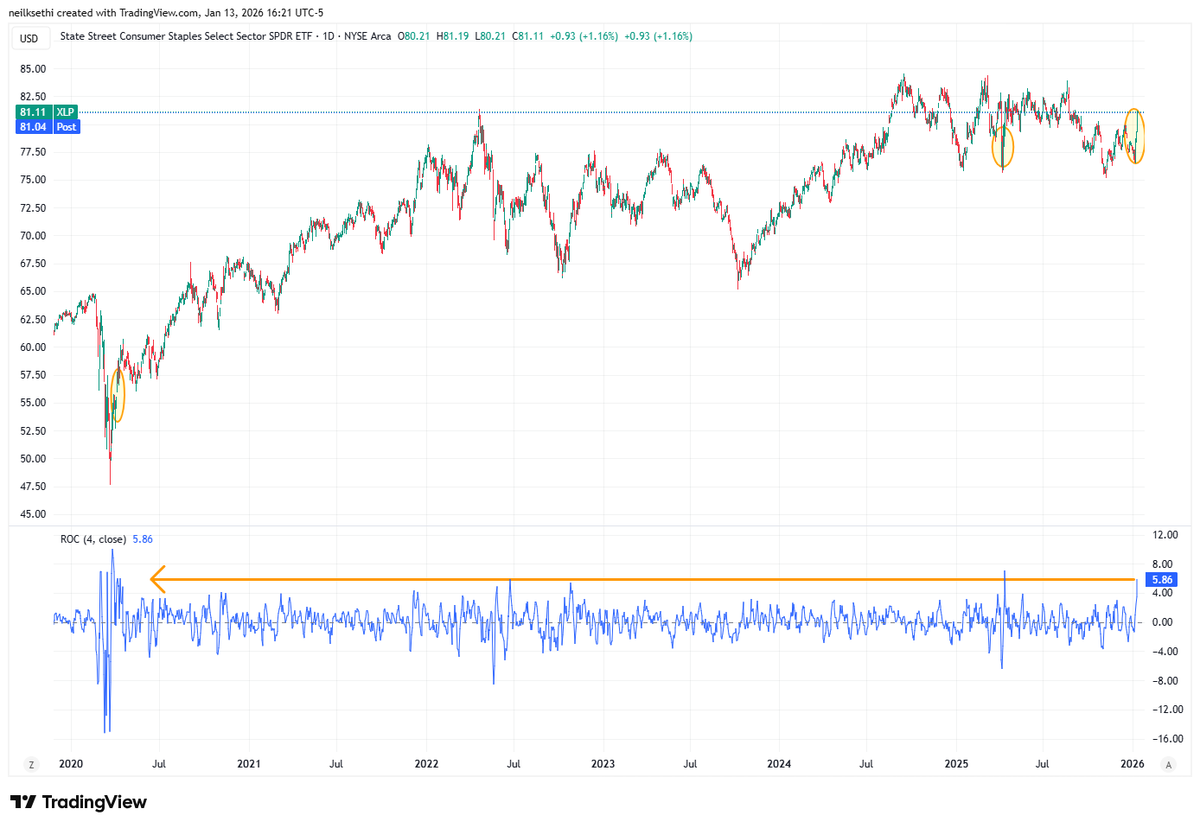Select the 5.86 label on the ROC scale

1160,578
